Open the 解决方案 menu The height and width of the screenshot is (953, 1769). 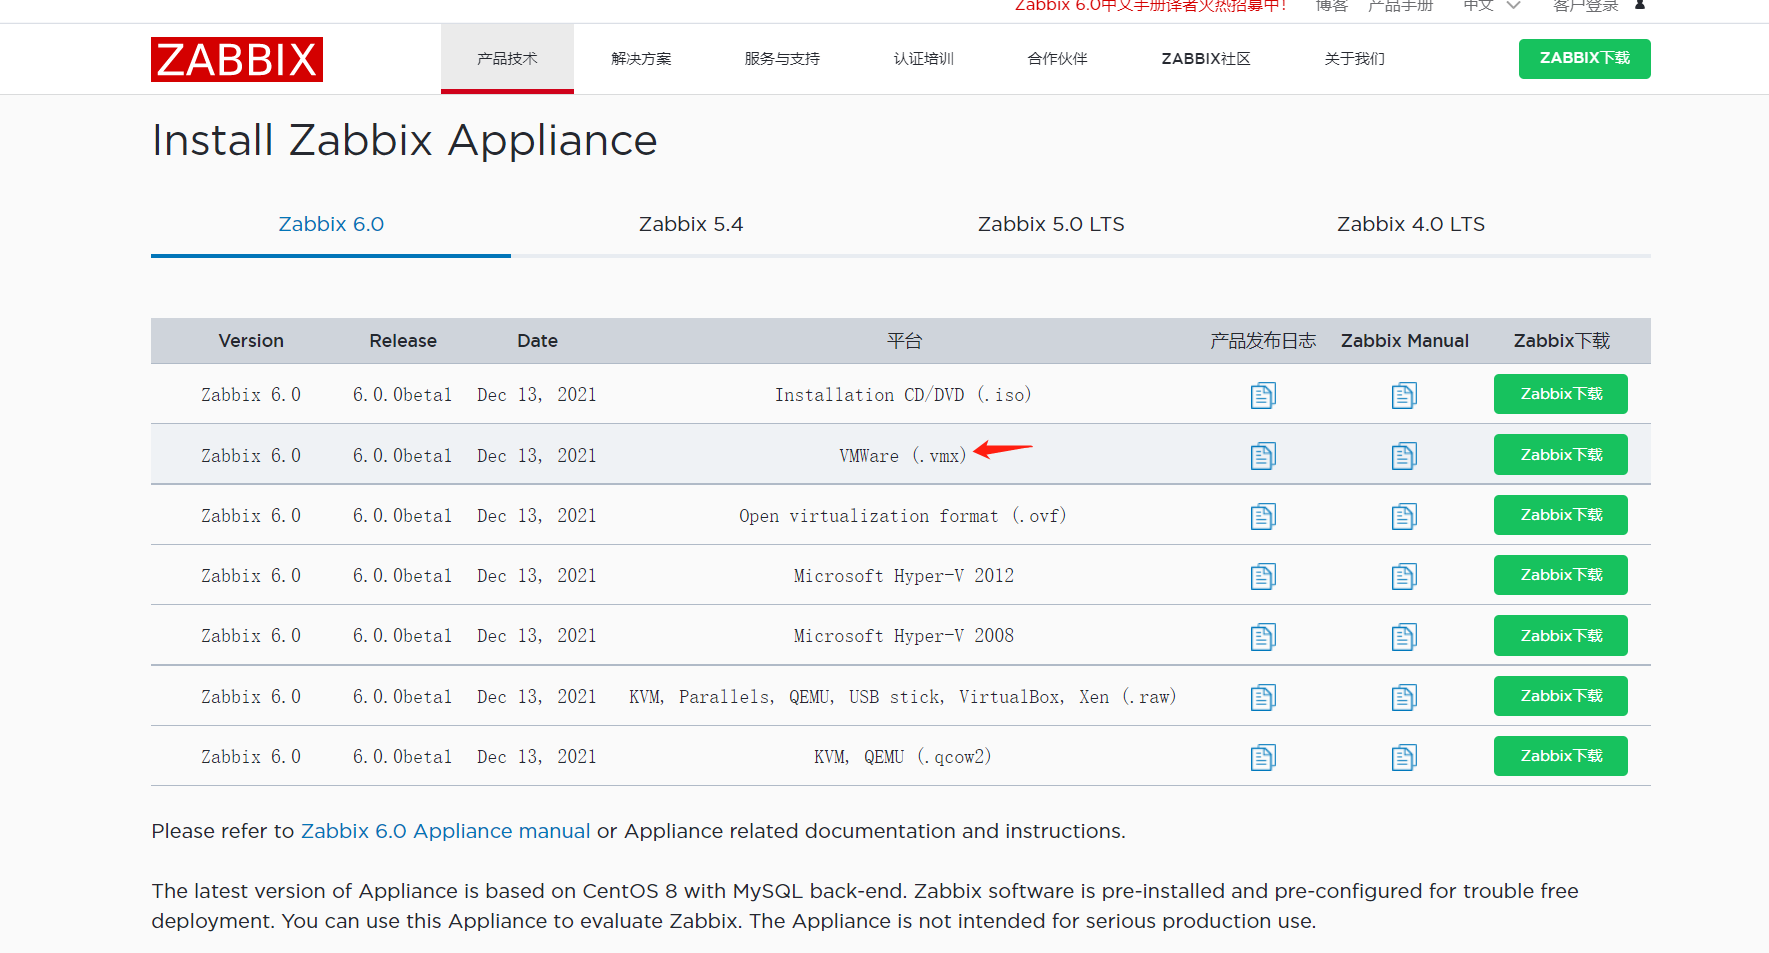[640, 58]
